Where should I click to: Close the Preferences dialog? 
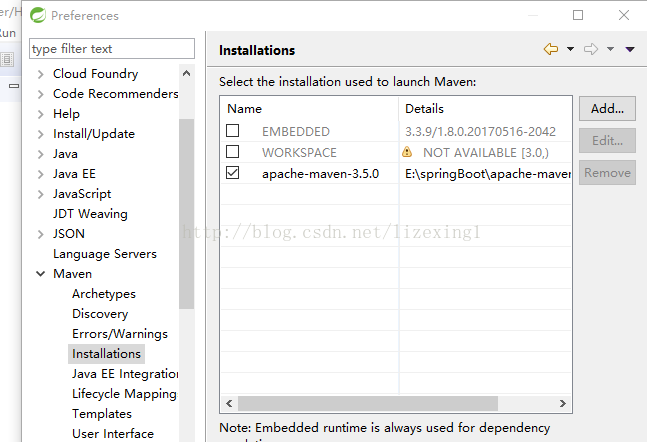pyautogui.click(x=624, y=15)
